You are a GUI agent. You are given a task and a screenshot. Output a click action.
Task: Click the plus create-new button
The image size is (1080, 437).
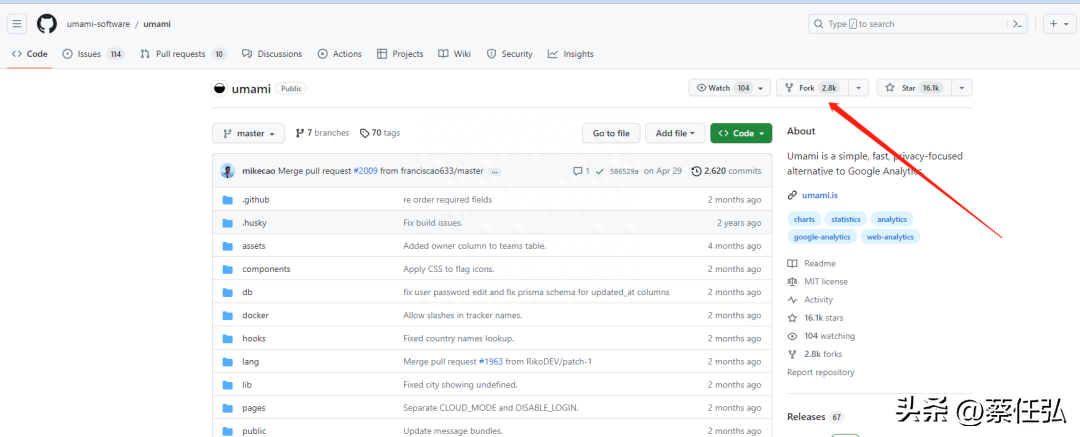(1059, 24)
